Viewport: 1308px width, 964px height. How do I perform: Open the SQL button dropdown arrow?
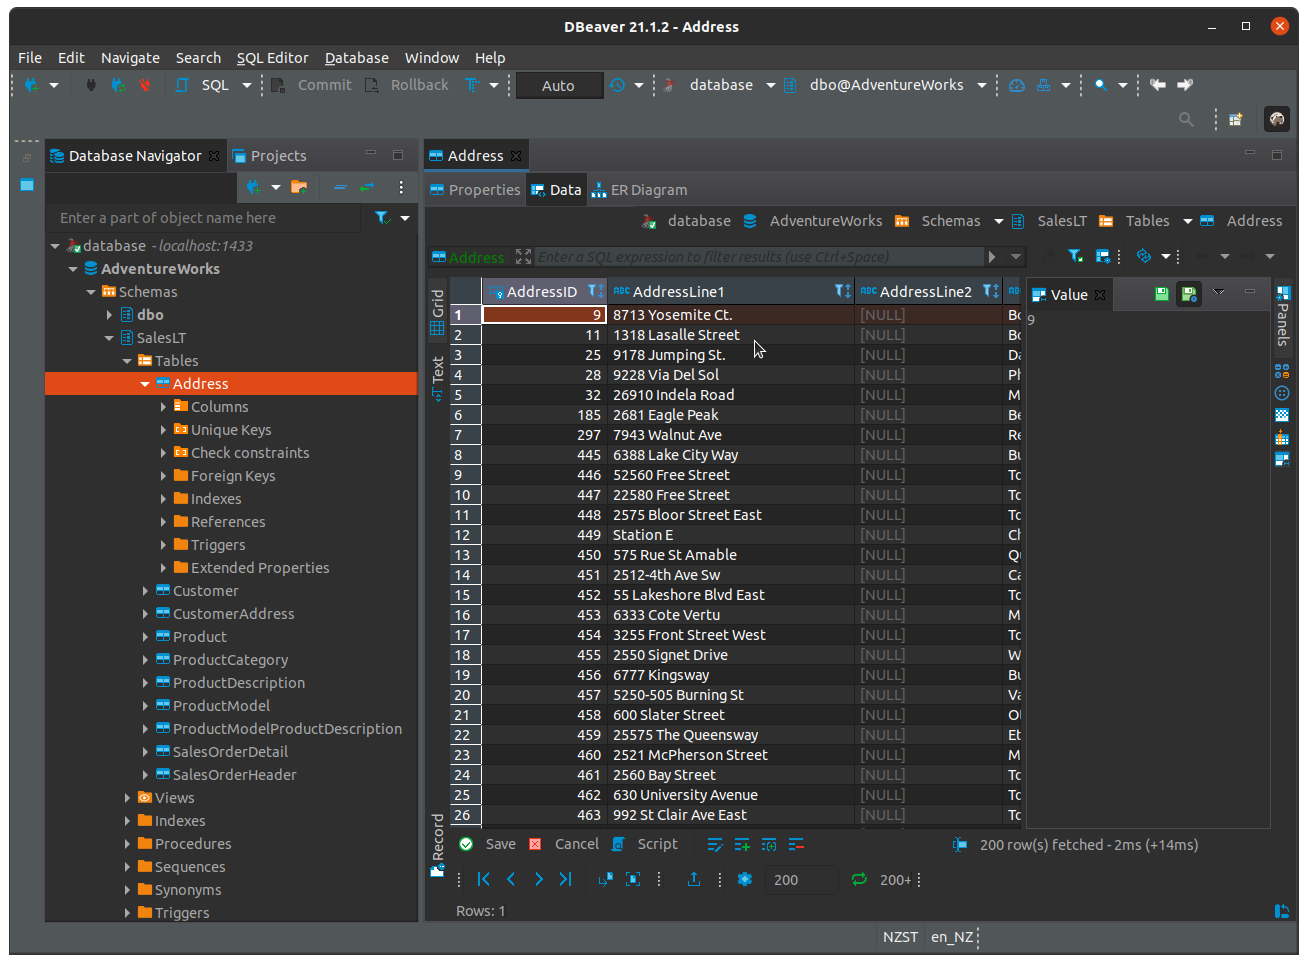click(247, 85)
